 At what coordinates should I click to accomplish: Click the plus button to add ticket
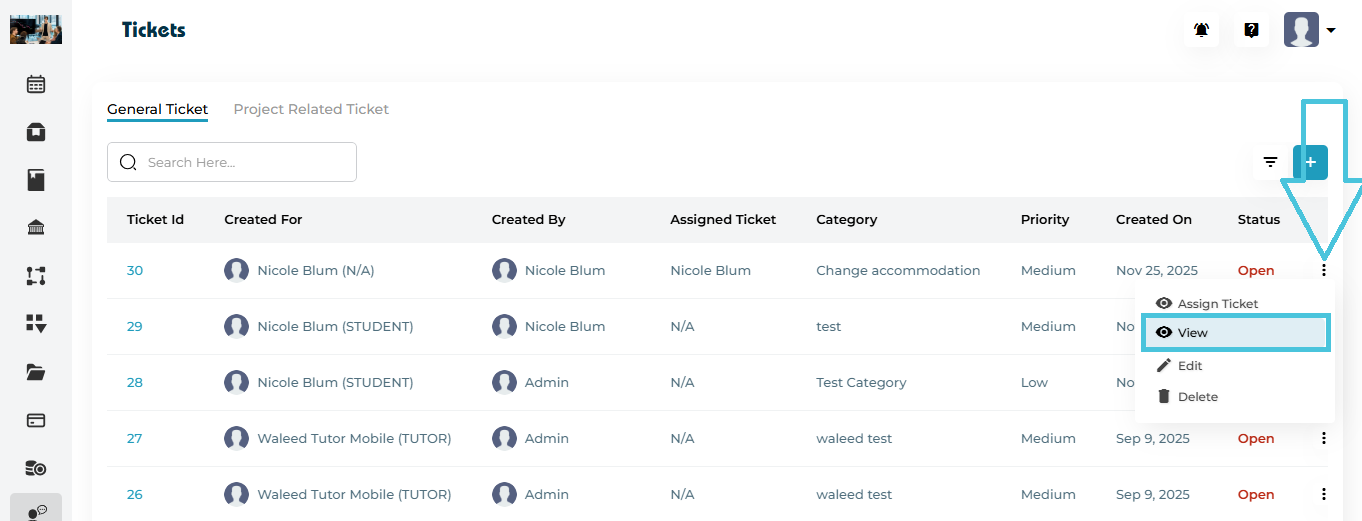[1310, 162]
